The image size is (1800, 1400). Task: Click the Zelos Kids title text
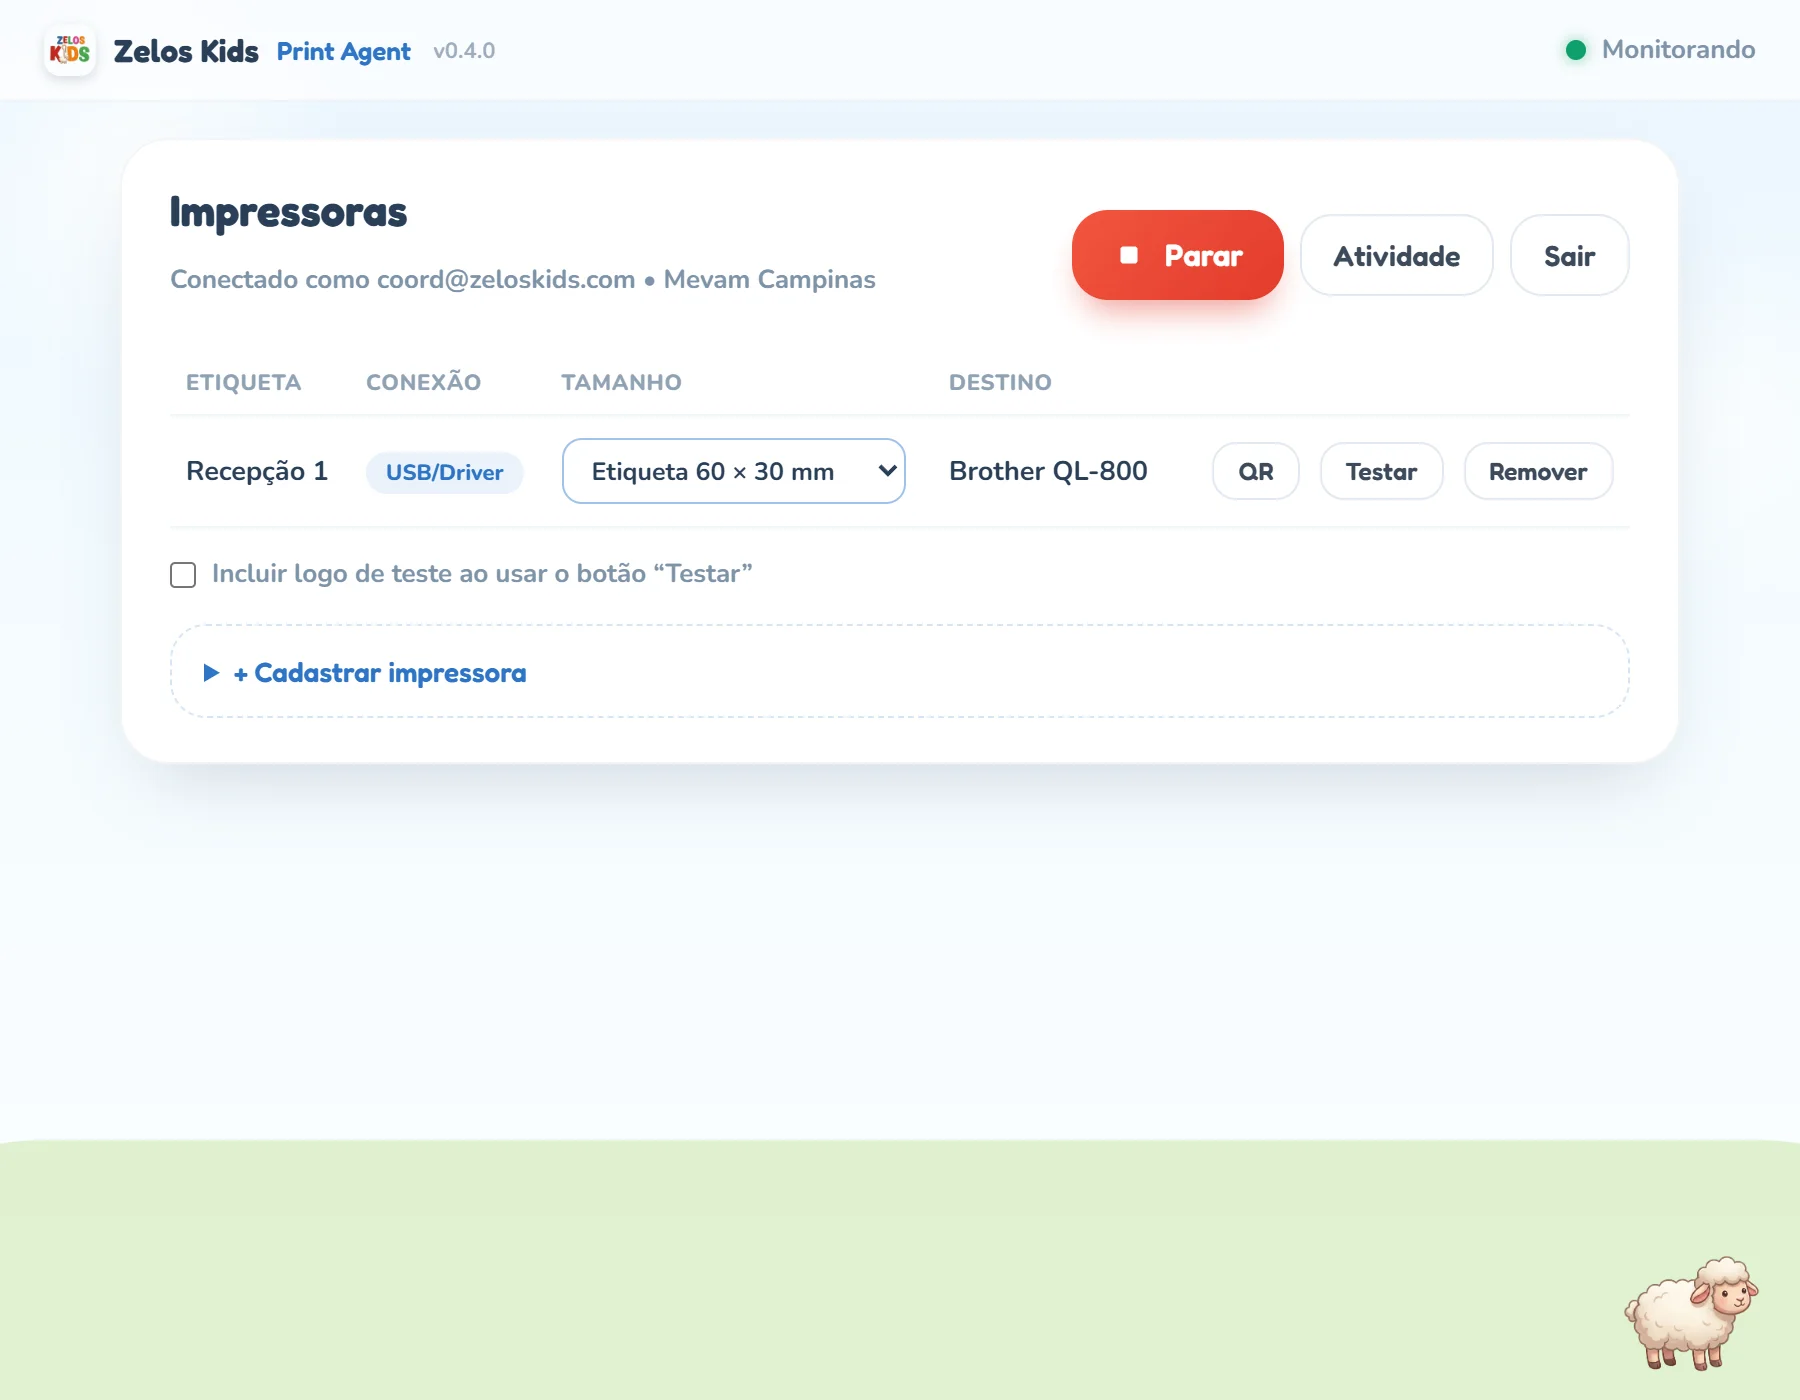[x=186, y=51]
